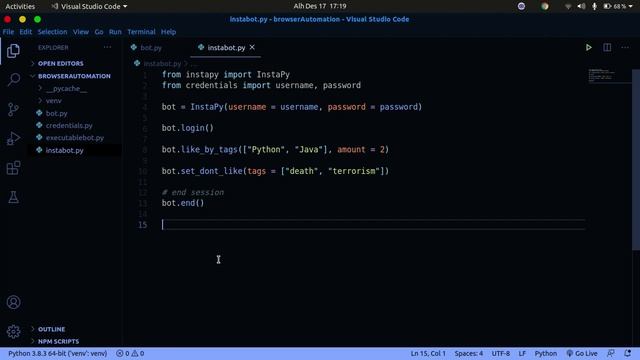This screenshot has height=360, width=640.
Task: Open the Manage gear icon
Action: 13,331
